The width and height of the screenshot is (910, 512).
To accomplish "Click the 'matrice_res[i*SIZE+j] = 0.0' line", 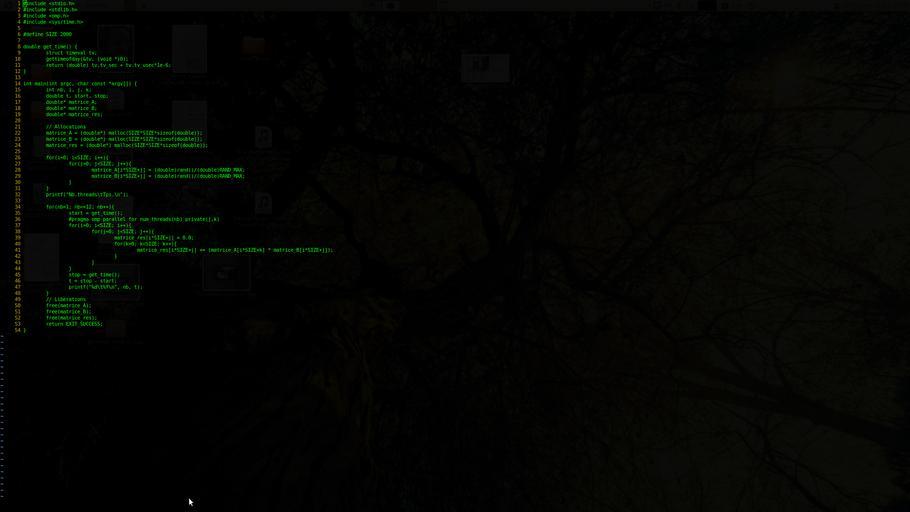I will [x=153, y=238].
